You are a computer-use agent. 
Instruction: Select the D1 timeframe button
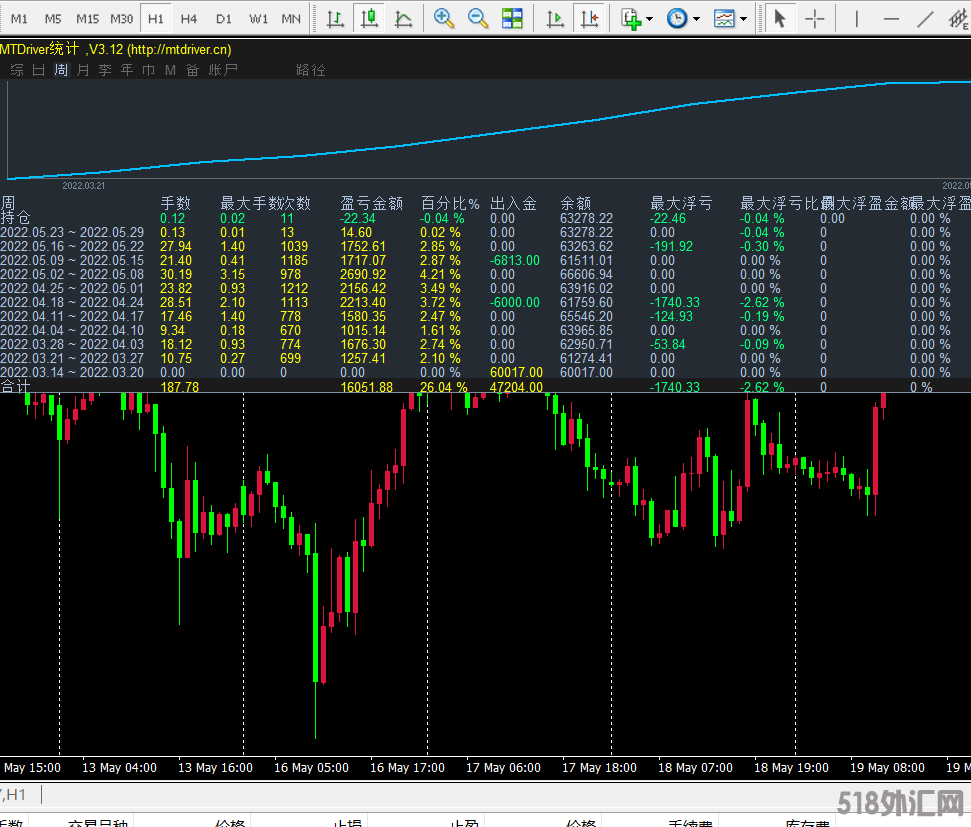click(x=224, y=18)
